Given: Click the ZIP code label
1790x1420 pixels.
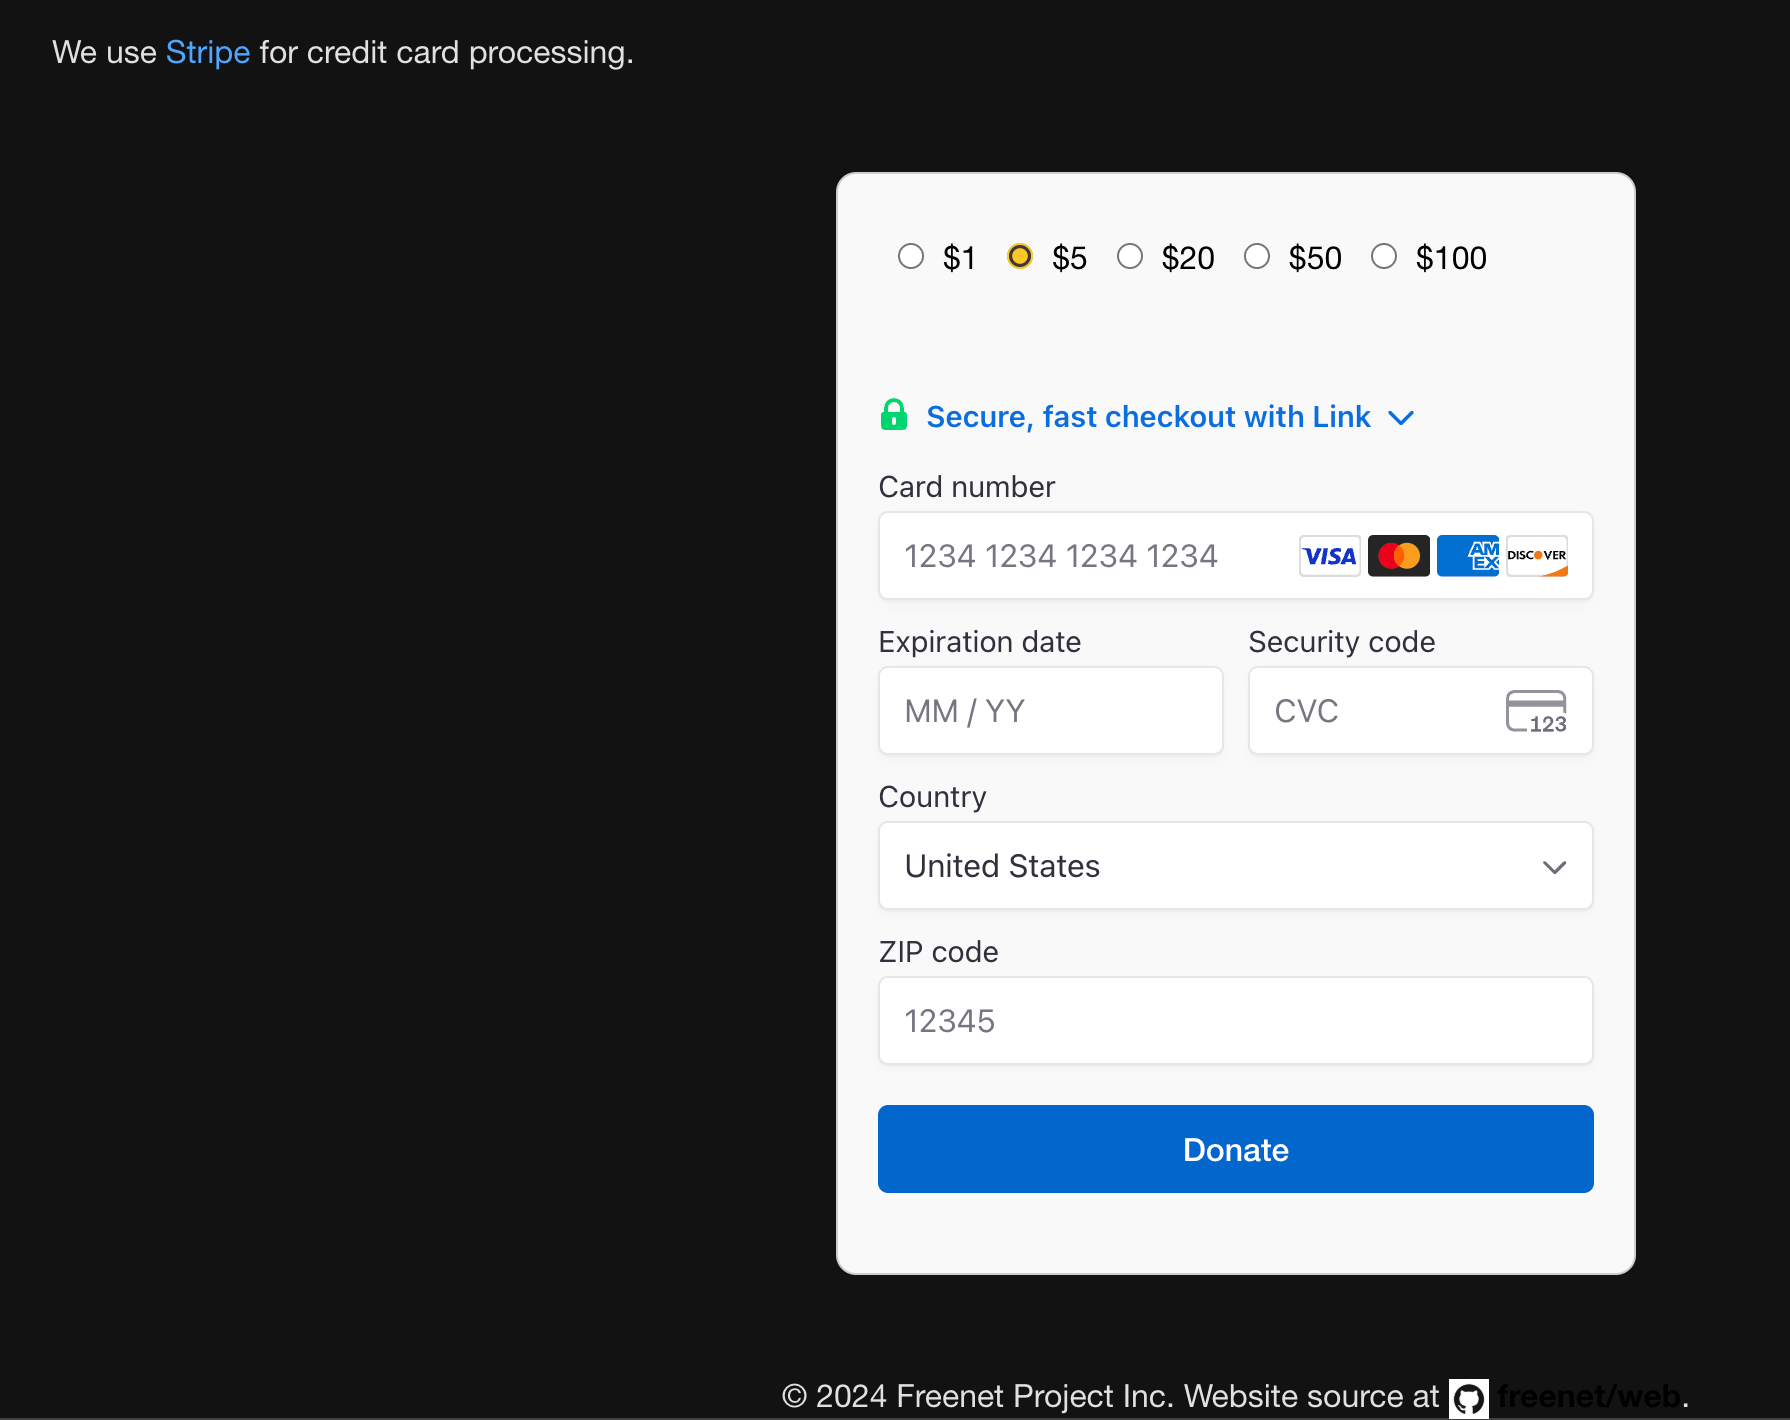Looking at the screenshot, I should tap(939, 952).
